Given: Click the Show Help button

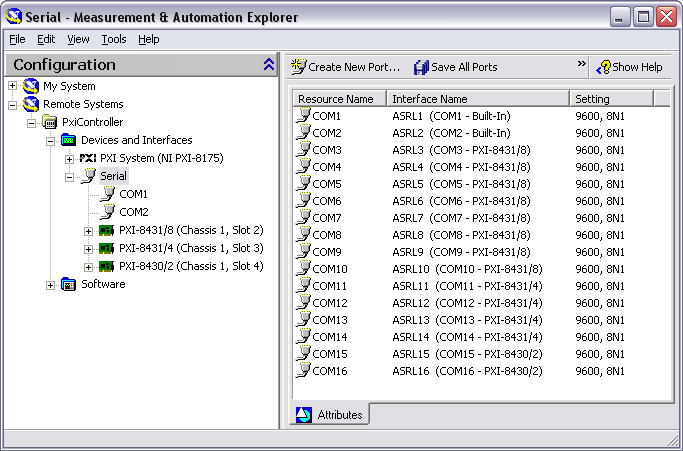Looking at the screenshot, I should [629, 67].
